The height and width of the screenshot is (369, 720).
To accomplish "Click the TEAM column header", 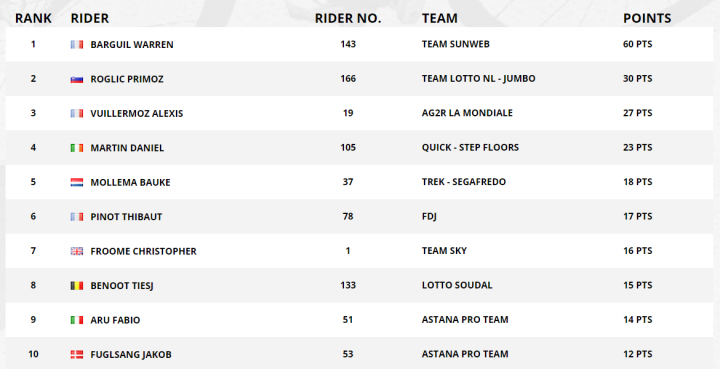I will pos(439,18).
